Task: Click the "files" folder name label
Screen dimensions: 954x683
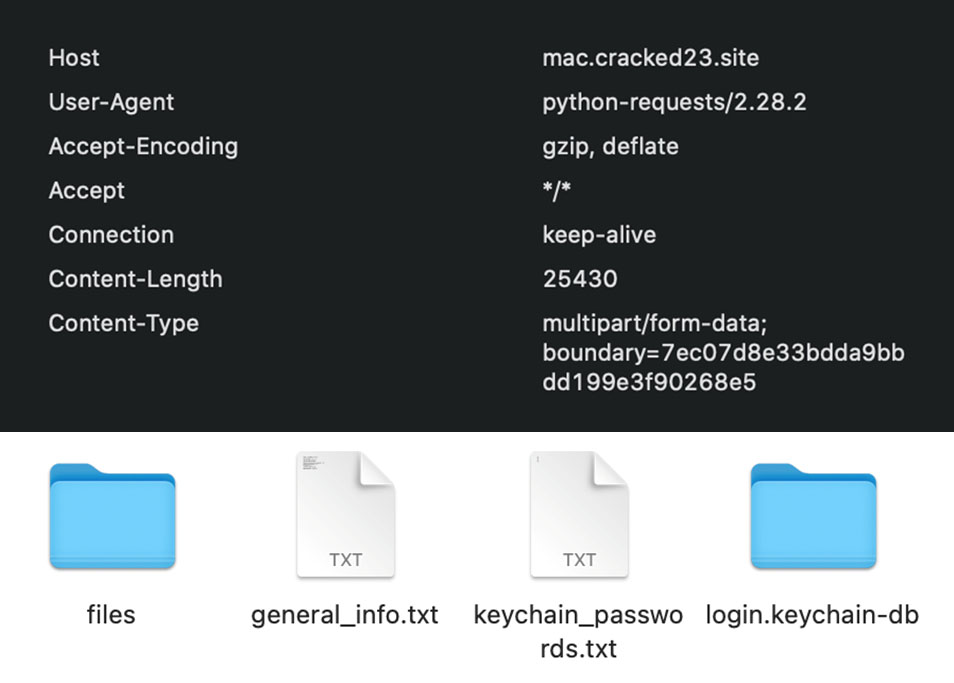Action: (x=111, y=614)
